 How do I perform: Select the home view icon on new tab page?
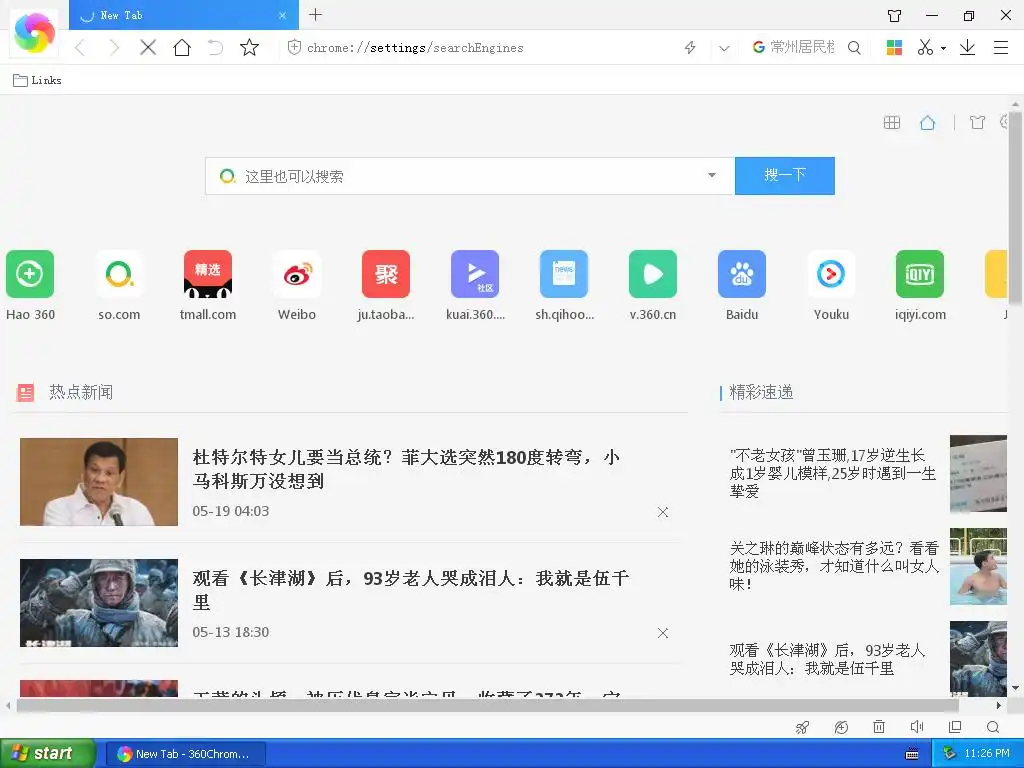coord(927,122)
